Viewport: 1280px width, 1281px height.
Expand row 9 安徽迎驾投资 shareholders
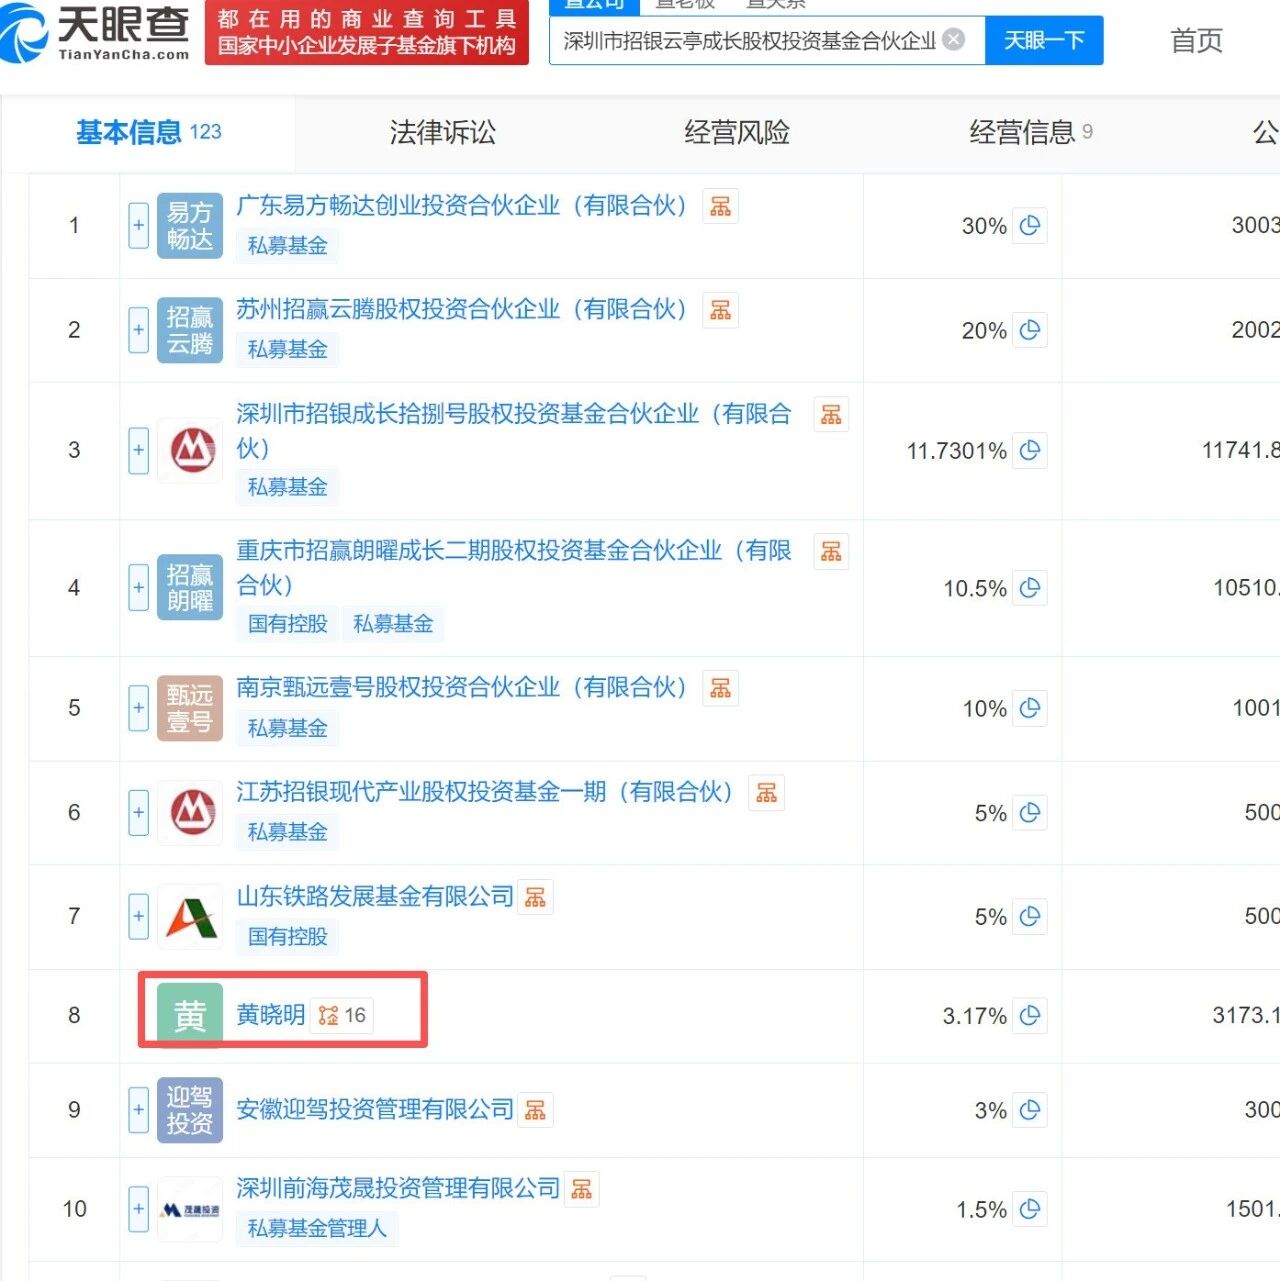[x=139, y=1110]
